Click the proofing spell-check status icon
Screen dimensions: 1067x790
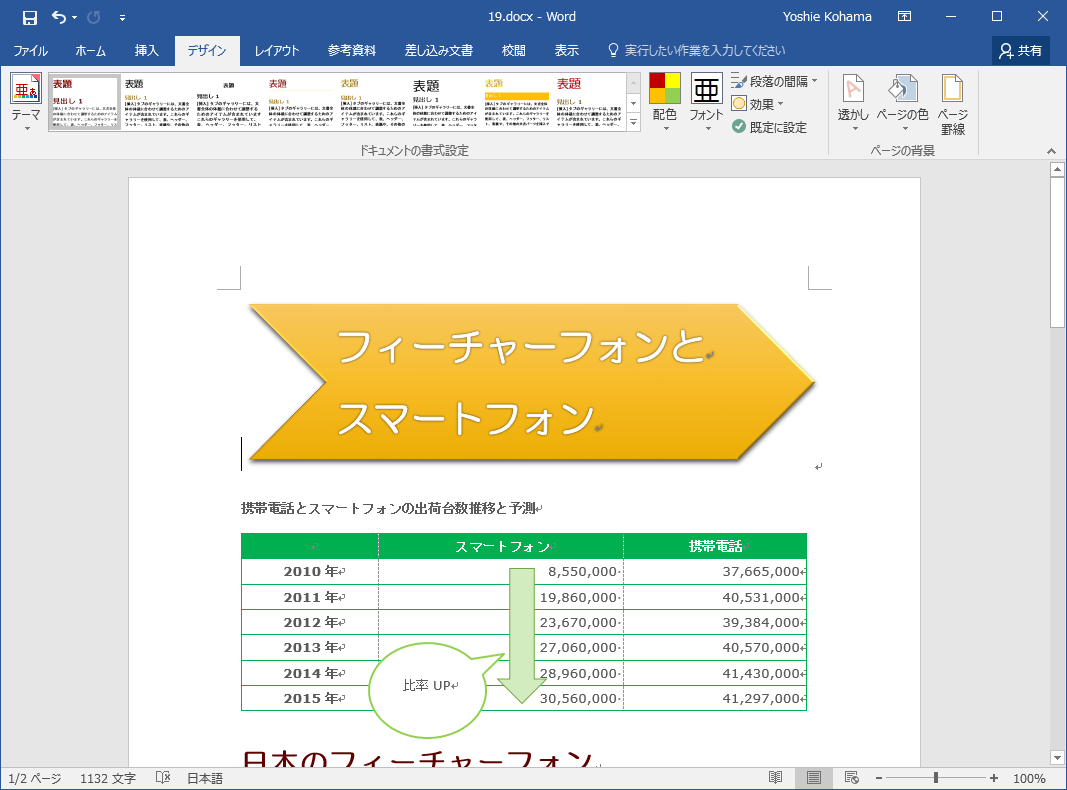(163, 778)
